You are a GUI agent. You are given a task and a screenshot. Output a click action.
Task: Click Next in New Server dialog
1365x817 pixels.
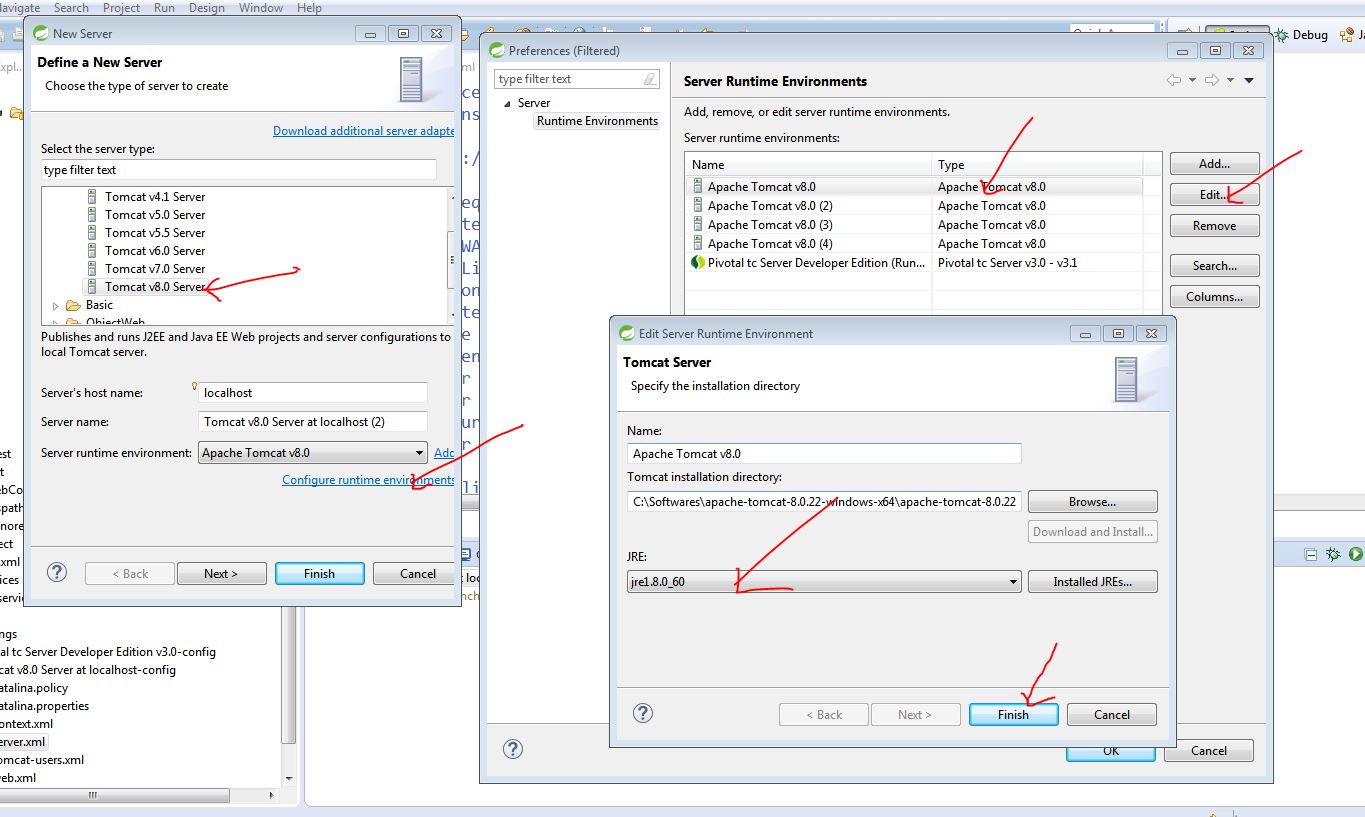tap(221, 574)
